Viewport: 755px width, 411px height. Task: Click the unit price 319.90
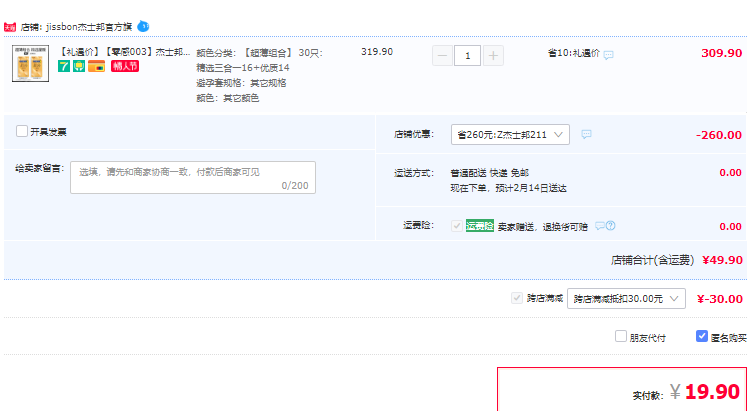pyautogui.click(x=377, y=51)
